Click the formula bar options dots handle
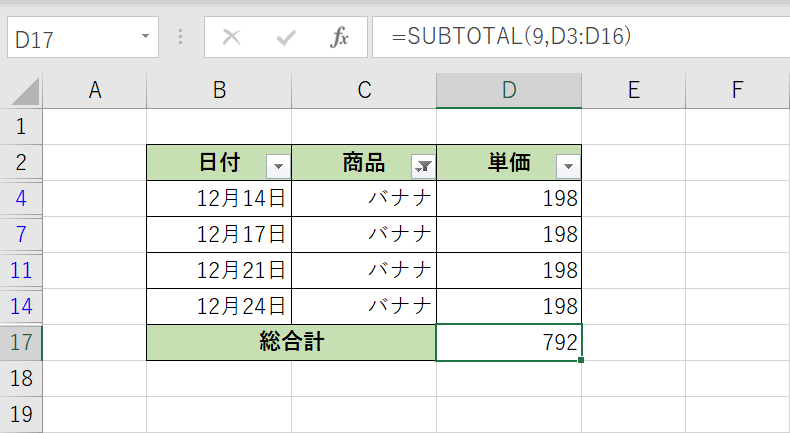Viewport: 790px width, 433px height. [x=180, y=37]
